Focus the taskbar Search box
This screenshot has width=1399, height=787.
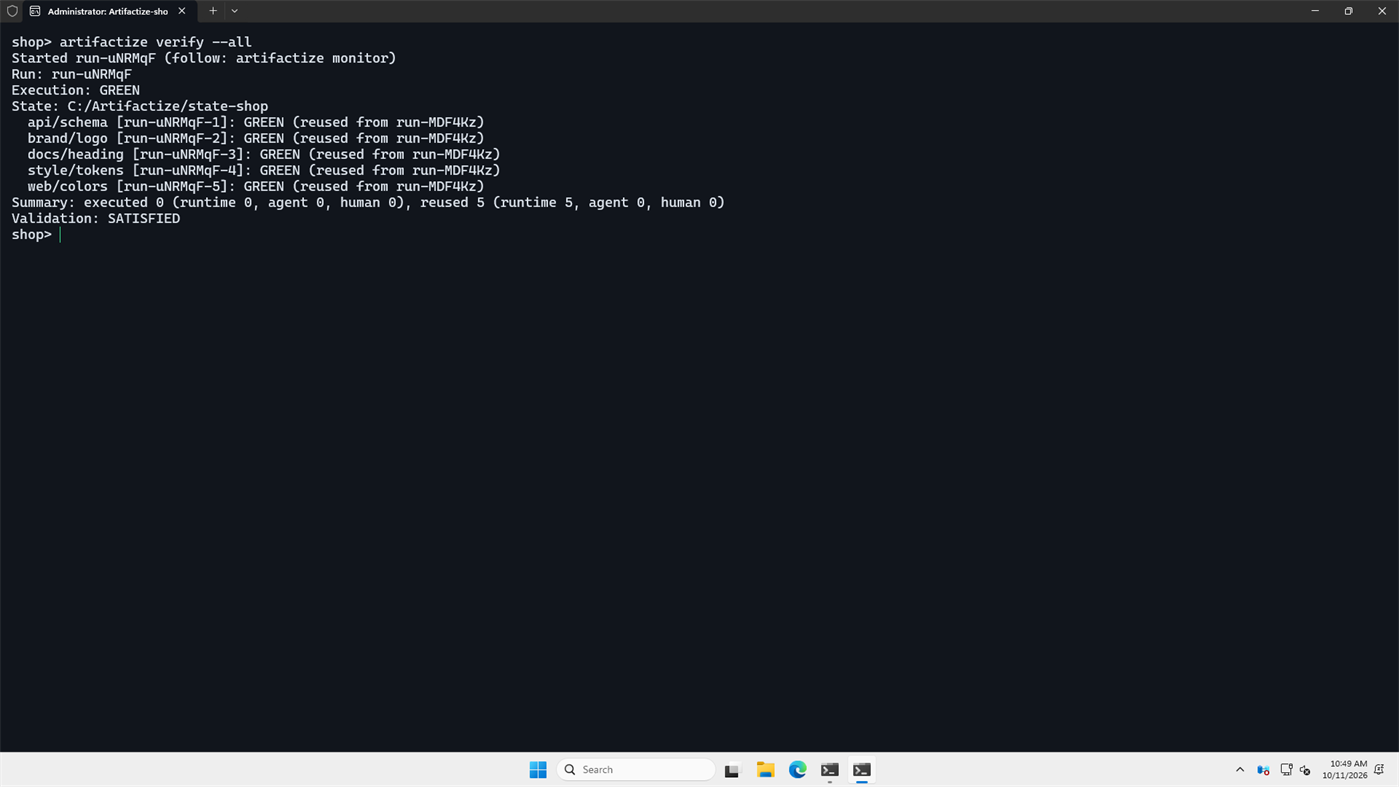pyautogui.click(x=636, y=770)
